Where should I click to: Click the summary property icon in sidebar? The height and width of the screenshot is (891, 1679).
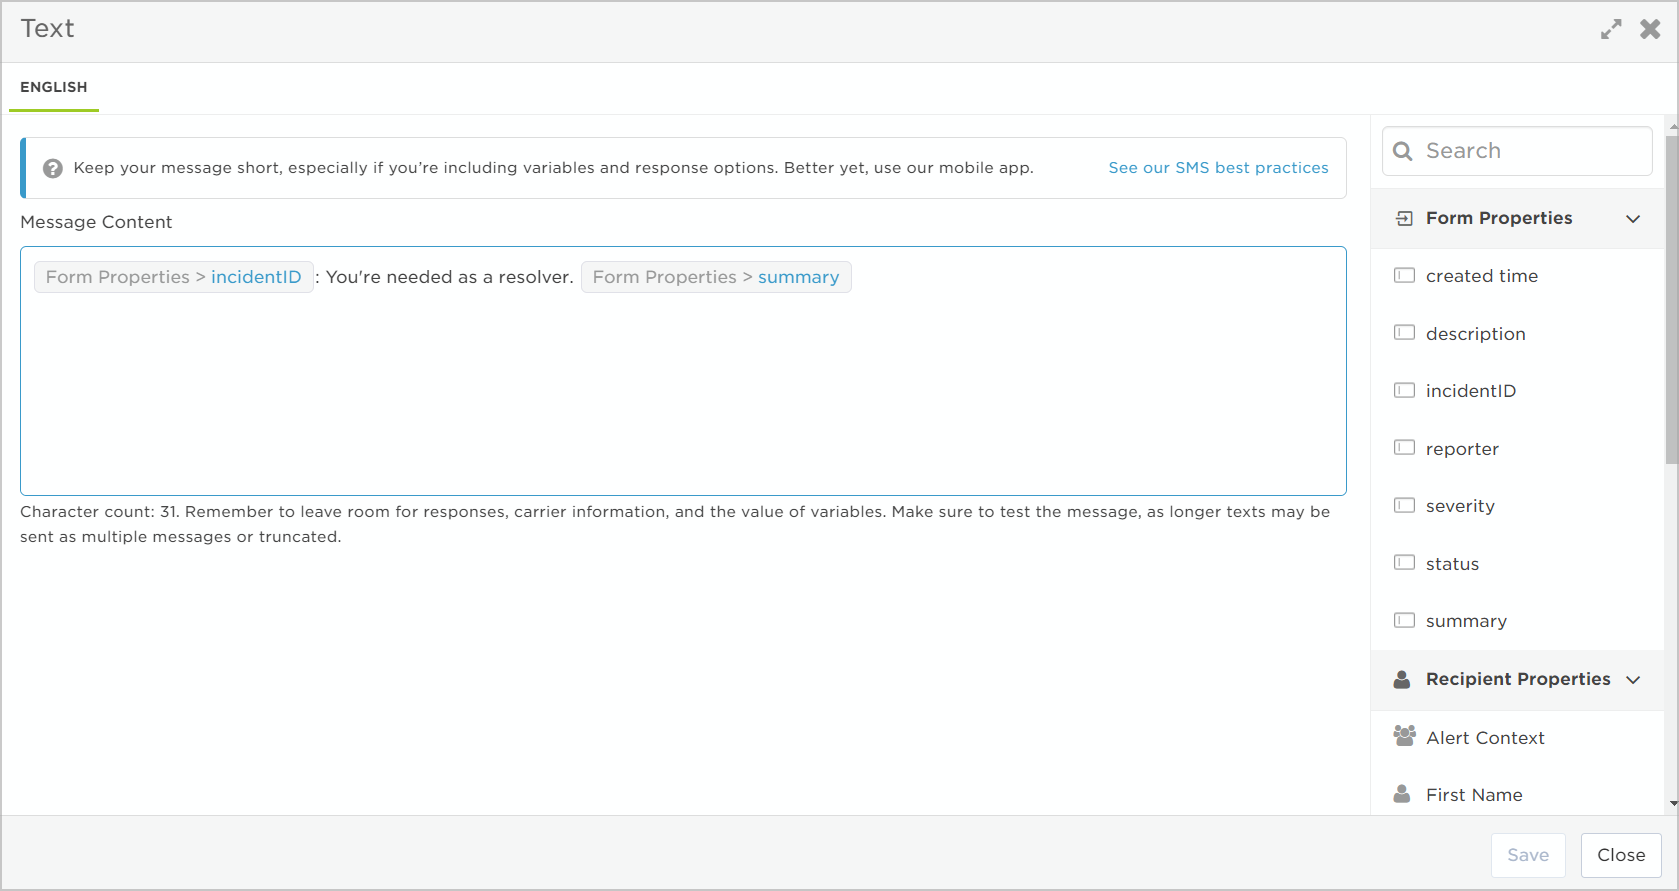click(1405, 620)
